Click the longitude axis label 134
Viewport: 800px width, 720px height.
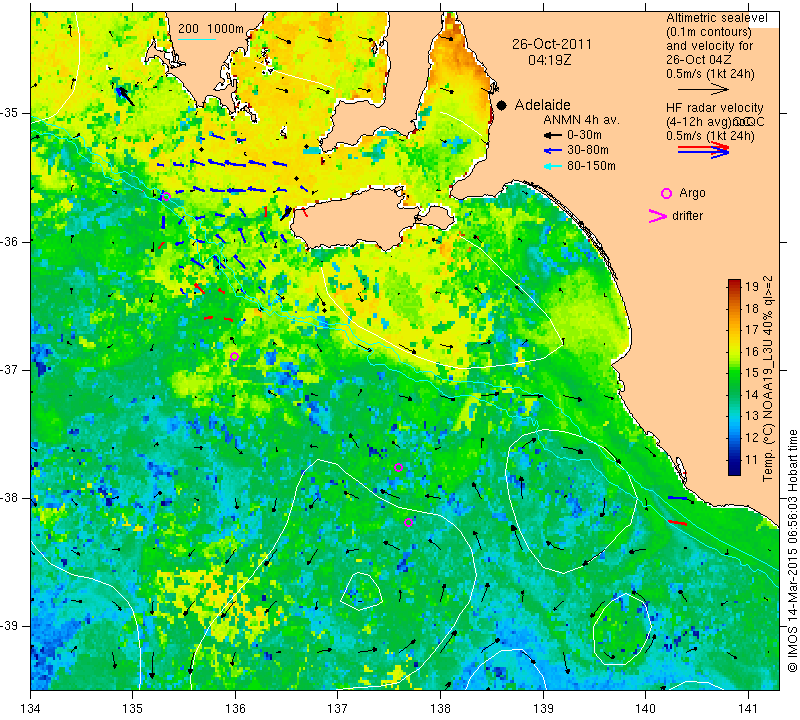tap(31, 709)
